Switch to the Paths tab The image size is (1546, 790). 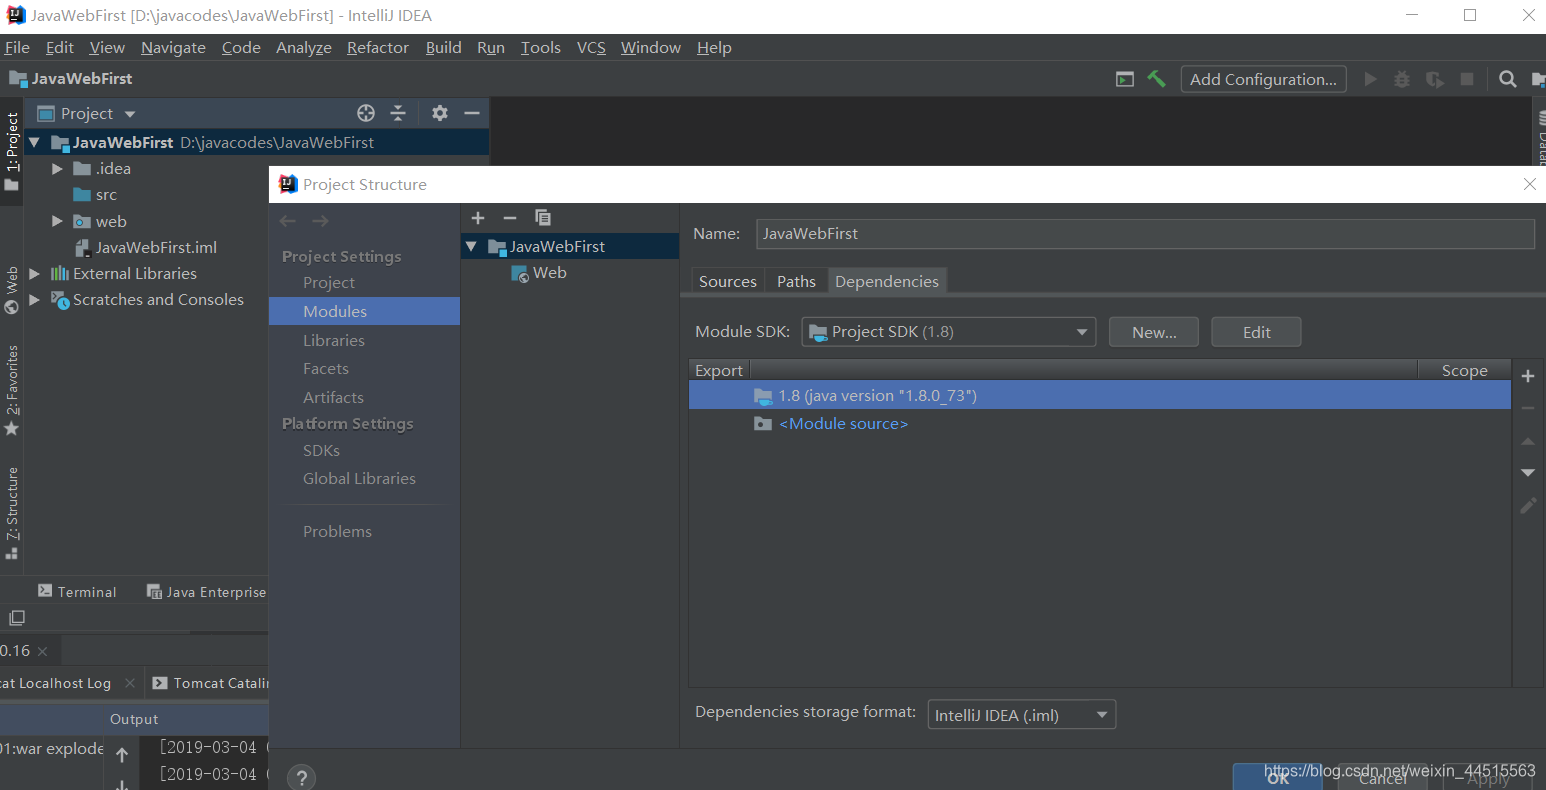(796, 281)
